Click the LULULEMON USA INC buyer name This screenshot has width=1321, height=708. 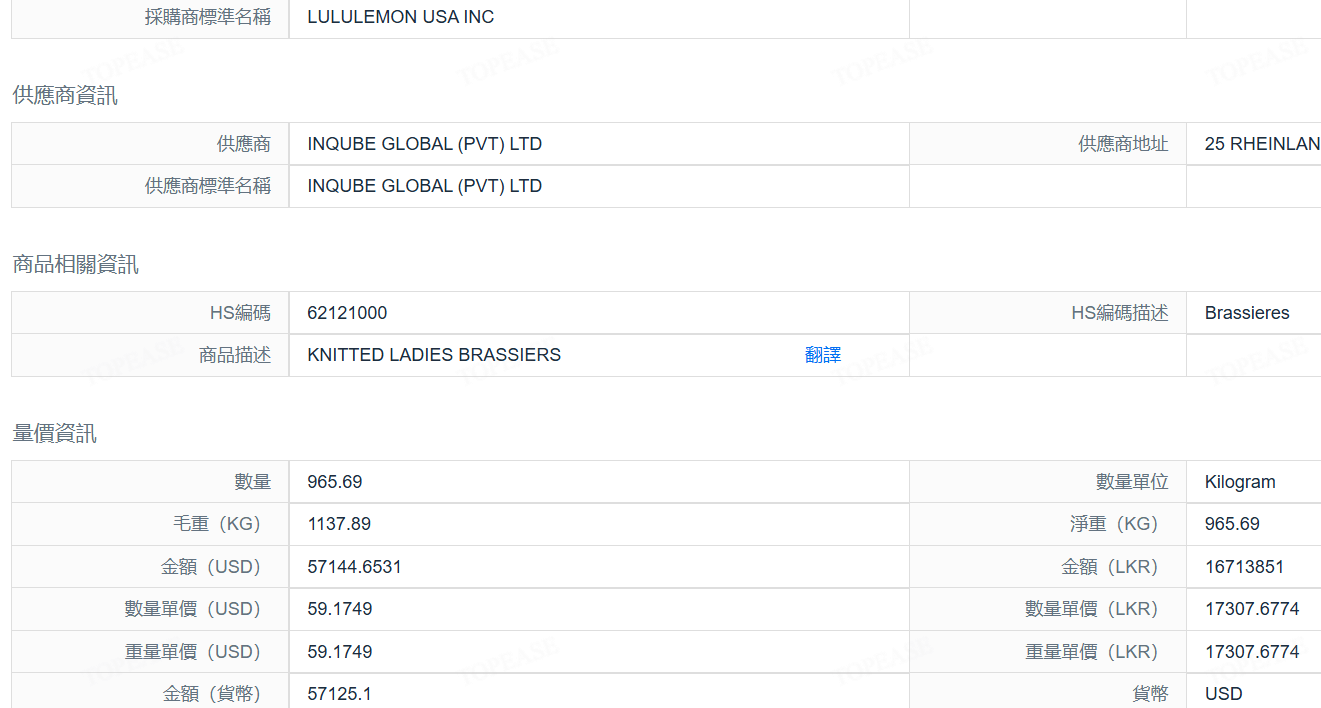tap(400, 17)
